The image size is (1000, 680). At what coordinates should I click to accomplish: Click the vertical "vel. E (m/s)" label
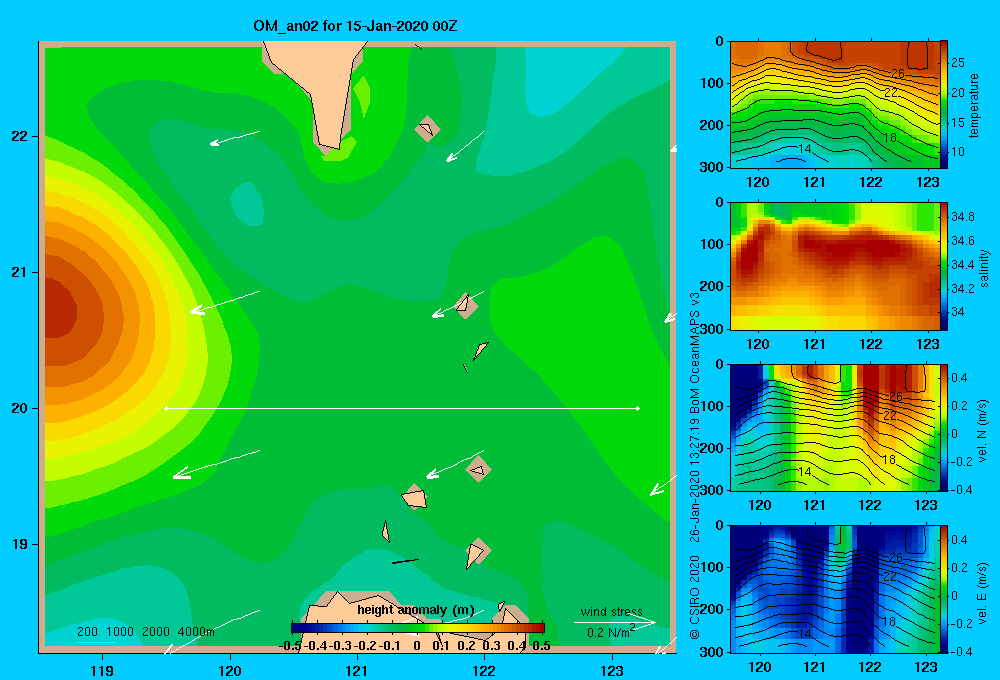tap(982, 593)
